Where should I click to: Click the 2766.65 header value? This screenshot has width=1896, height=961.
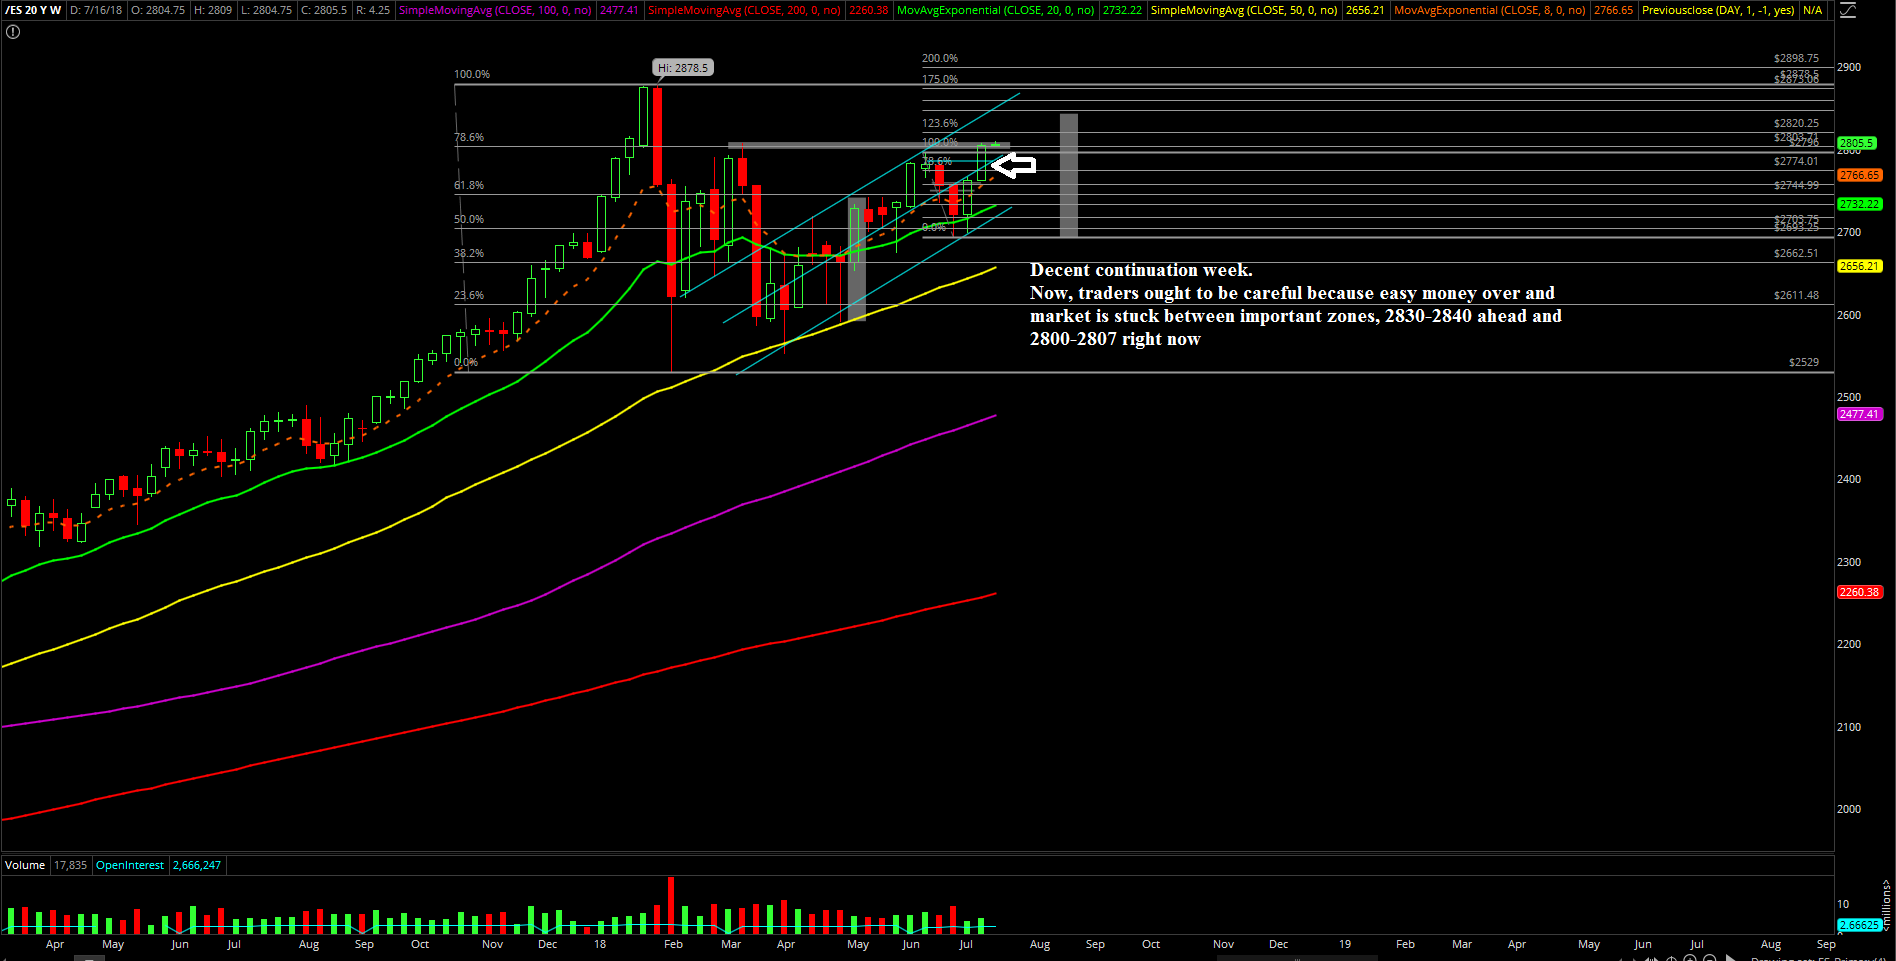pos(1613,10)
